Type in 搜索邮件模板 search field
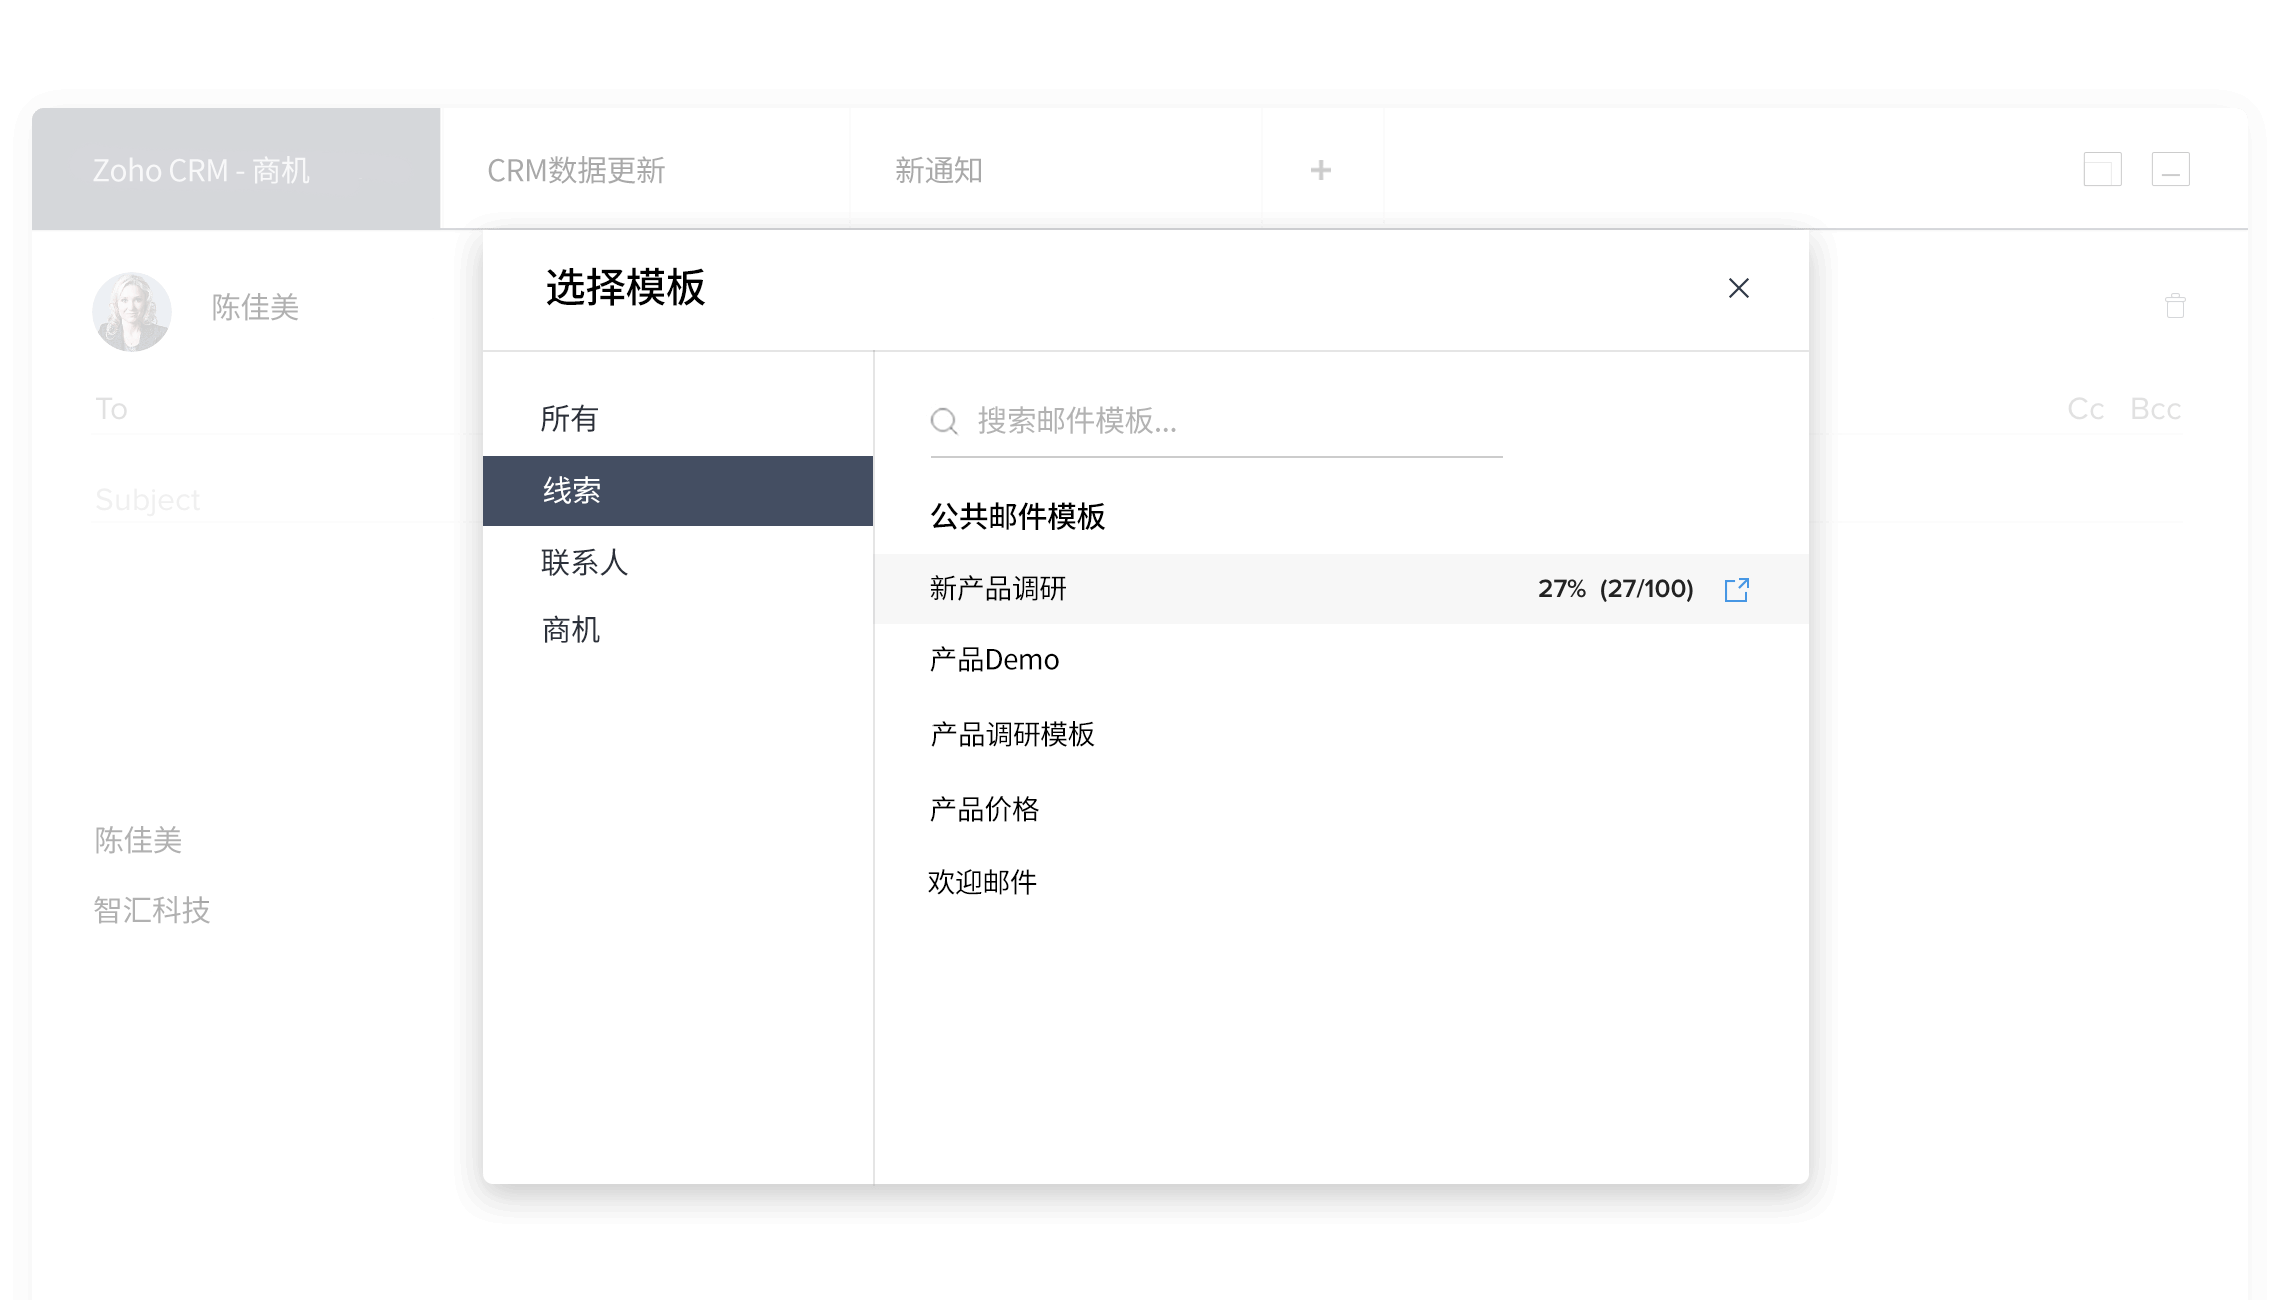This screenshot has height=1300, width=2280. coord(1230,421)
